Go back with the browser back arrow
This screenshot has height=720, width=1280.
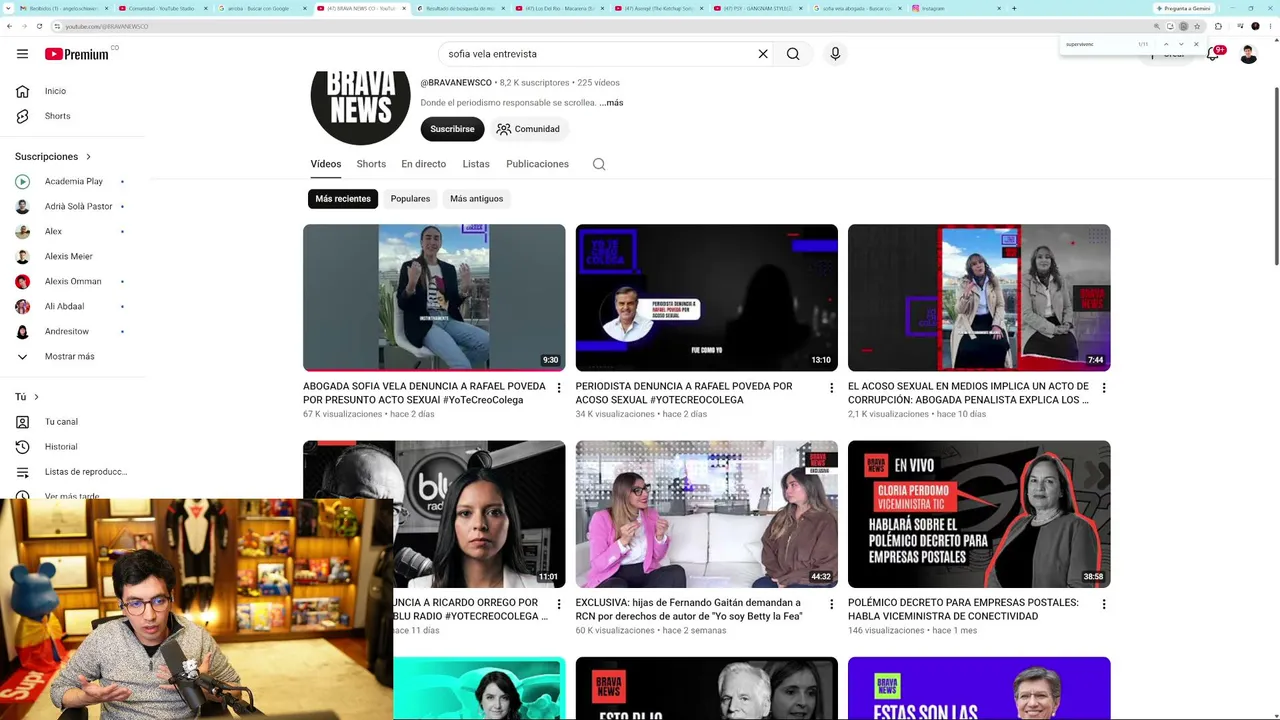click(10, 26)
